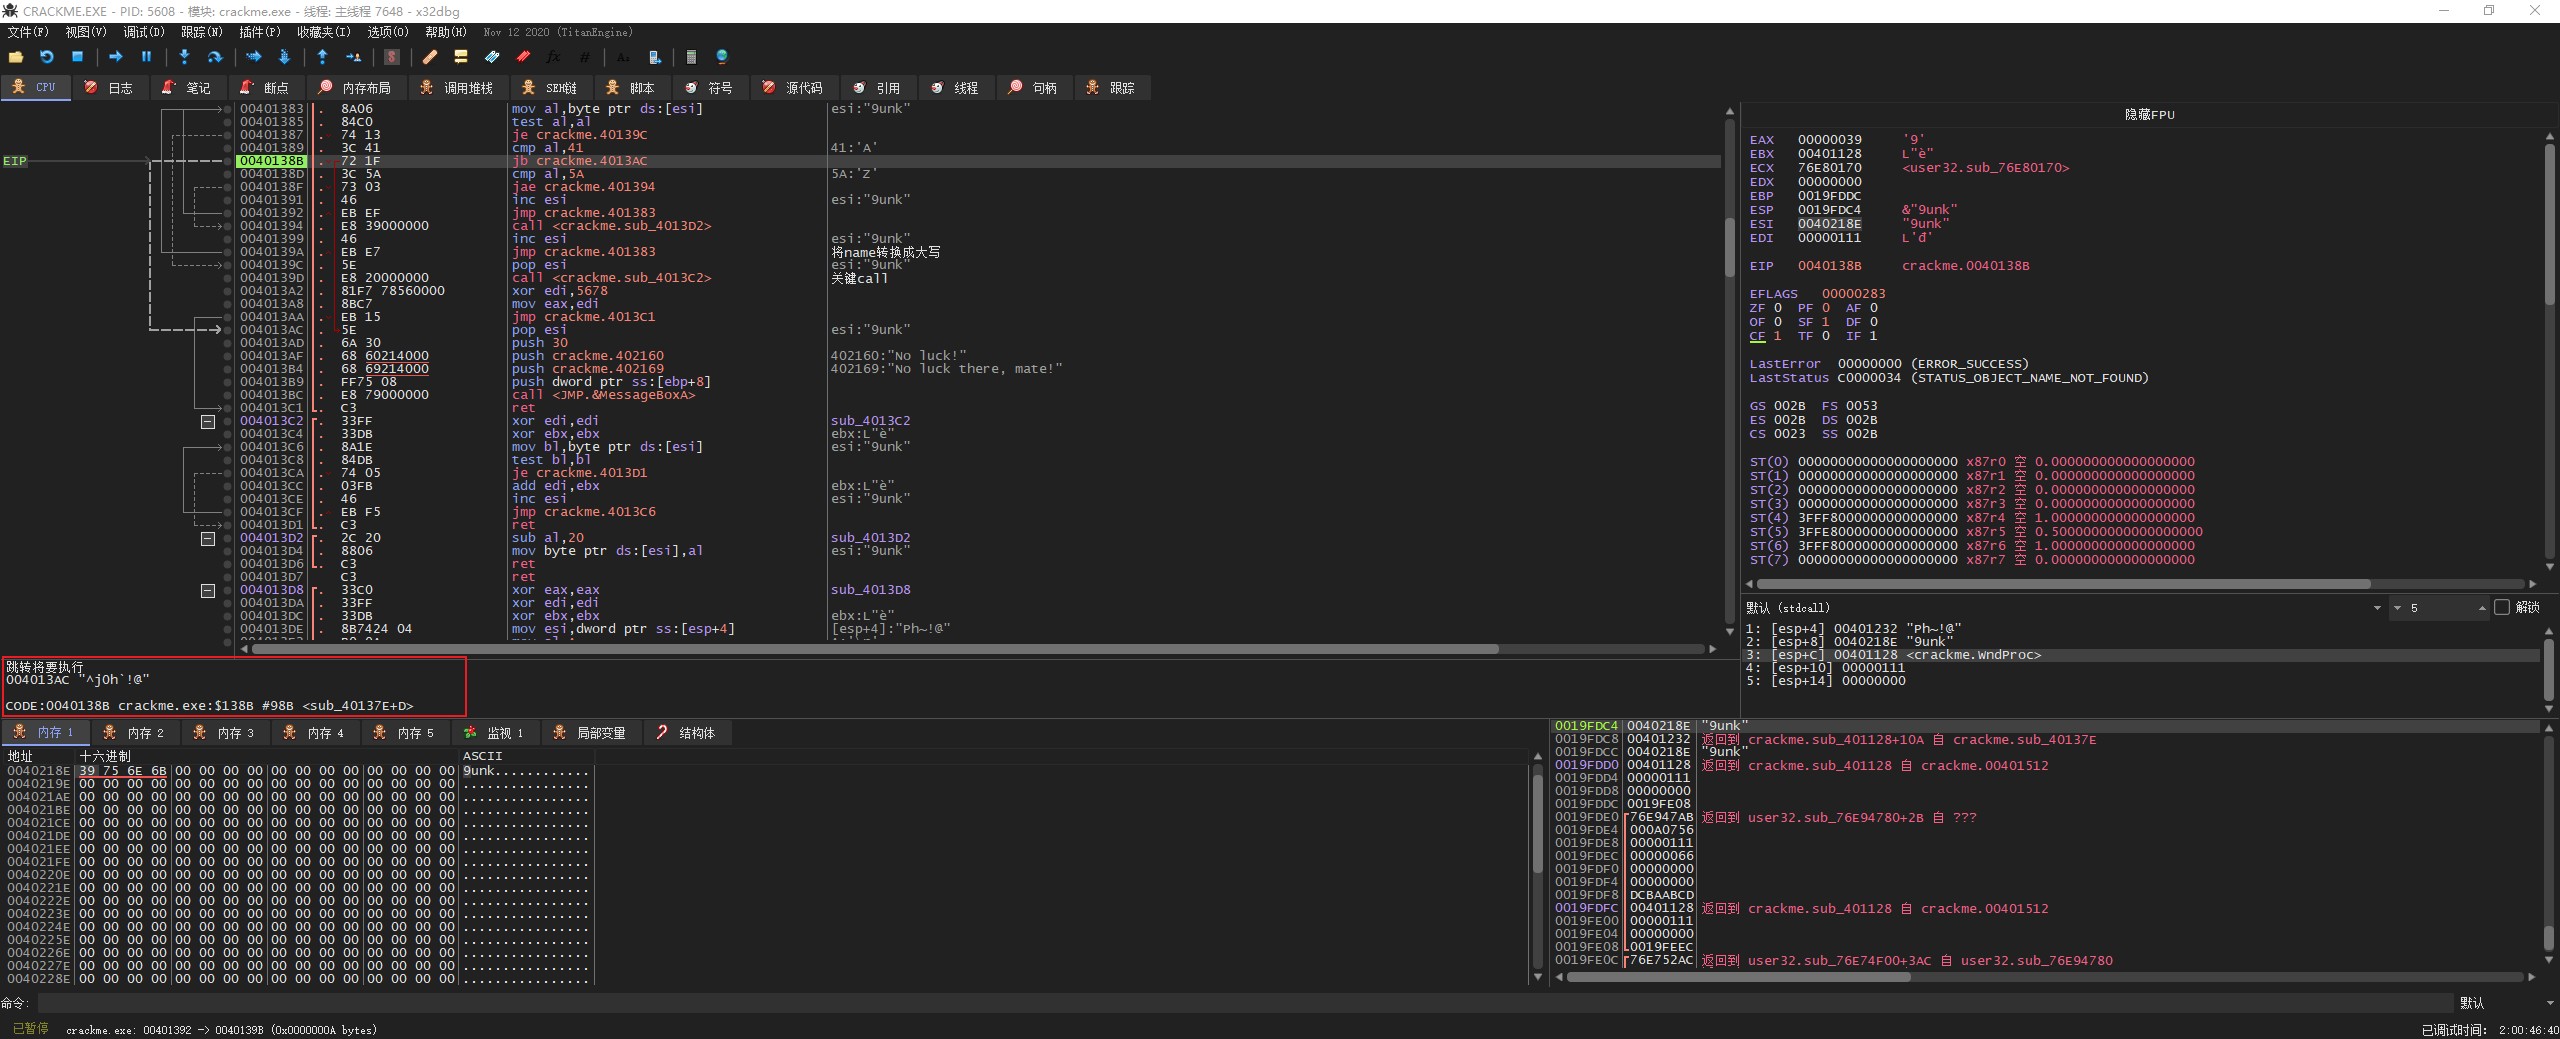The height and width of the screenshot is (1039, 2560).
Task: Click the Scylla 'S' plugin icon
Action: click(x=392, y=57)
